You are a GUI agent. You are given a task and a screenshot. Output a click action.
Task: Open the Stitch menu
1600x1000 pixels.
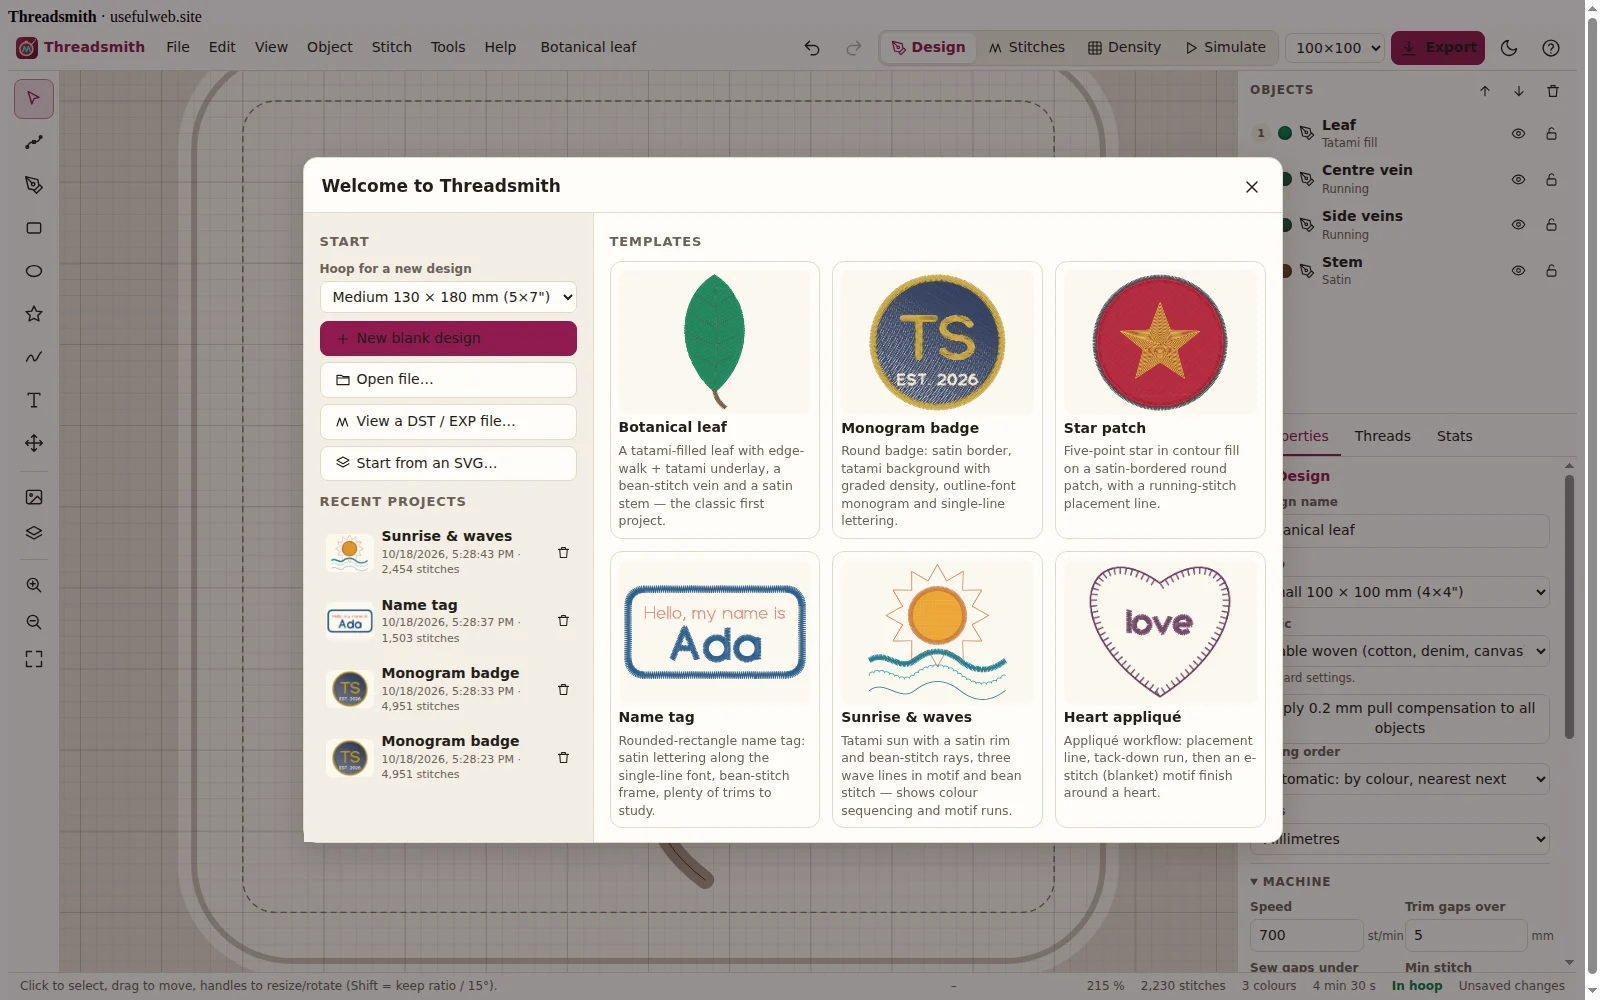[392, 47]
